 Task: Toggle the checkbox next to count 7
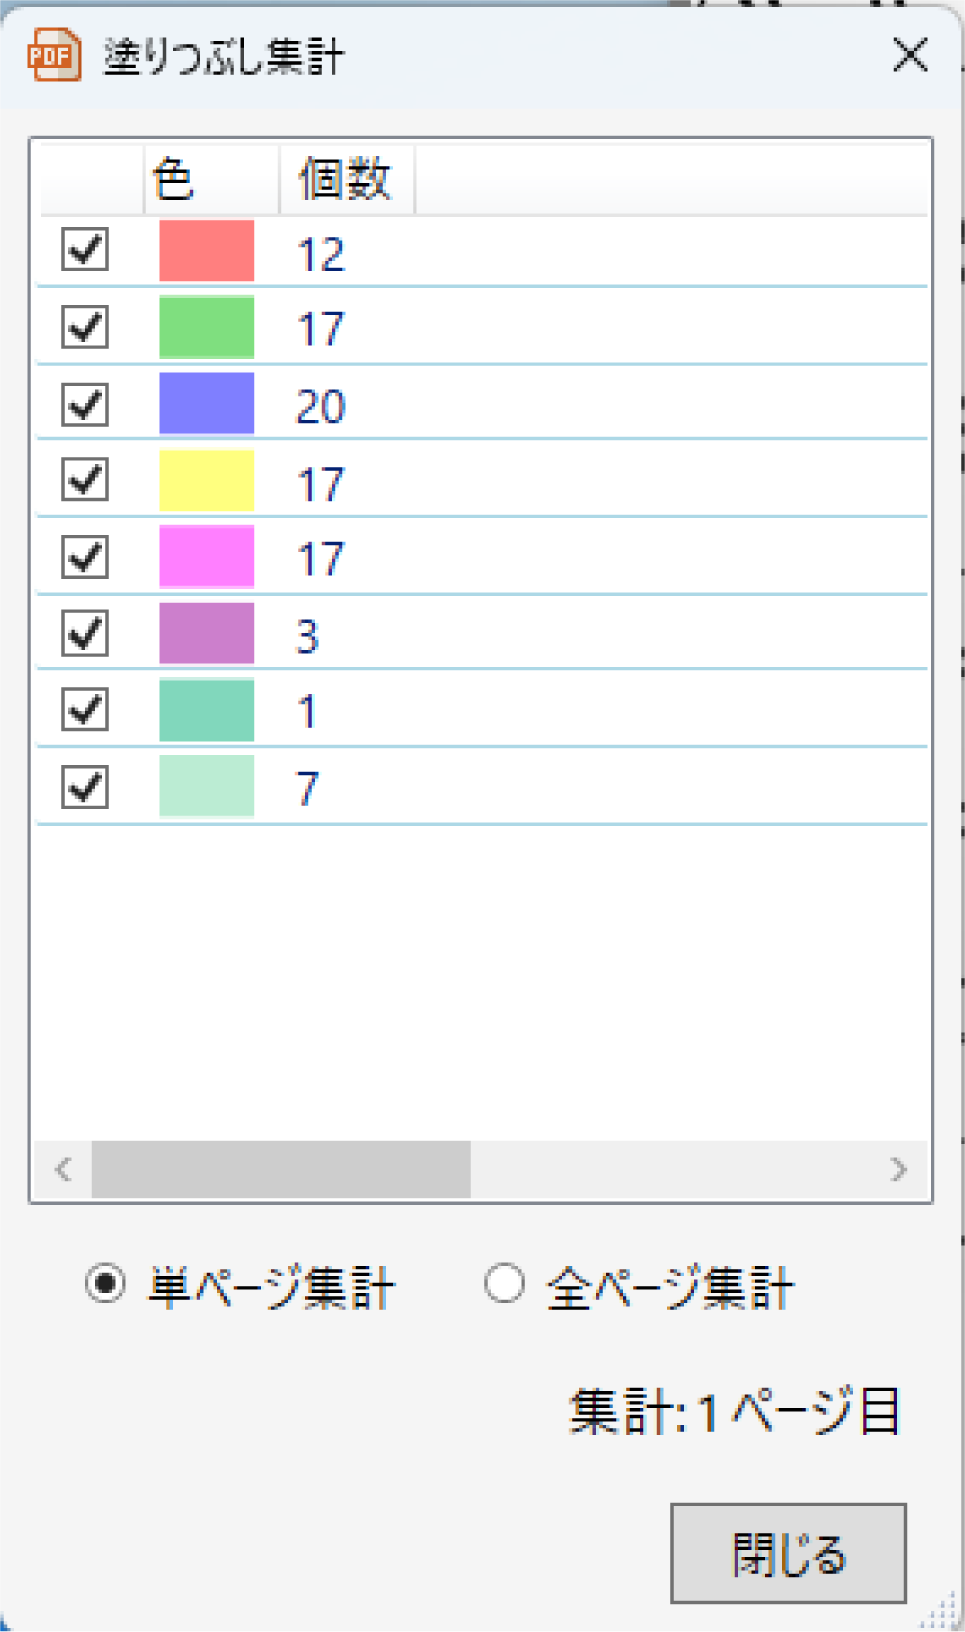click(85, 787)
